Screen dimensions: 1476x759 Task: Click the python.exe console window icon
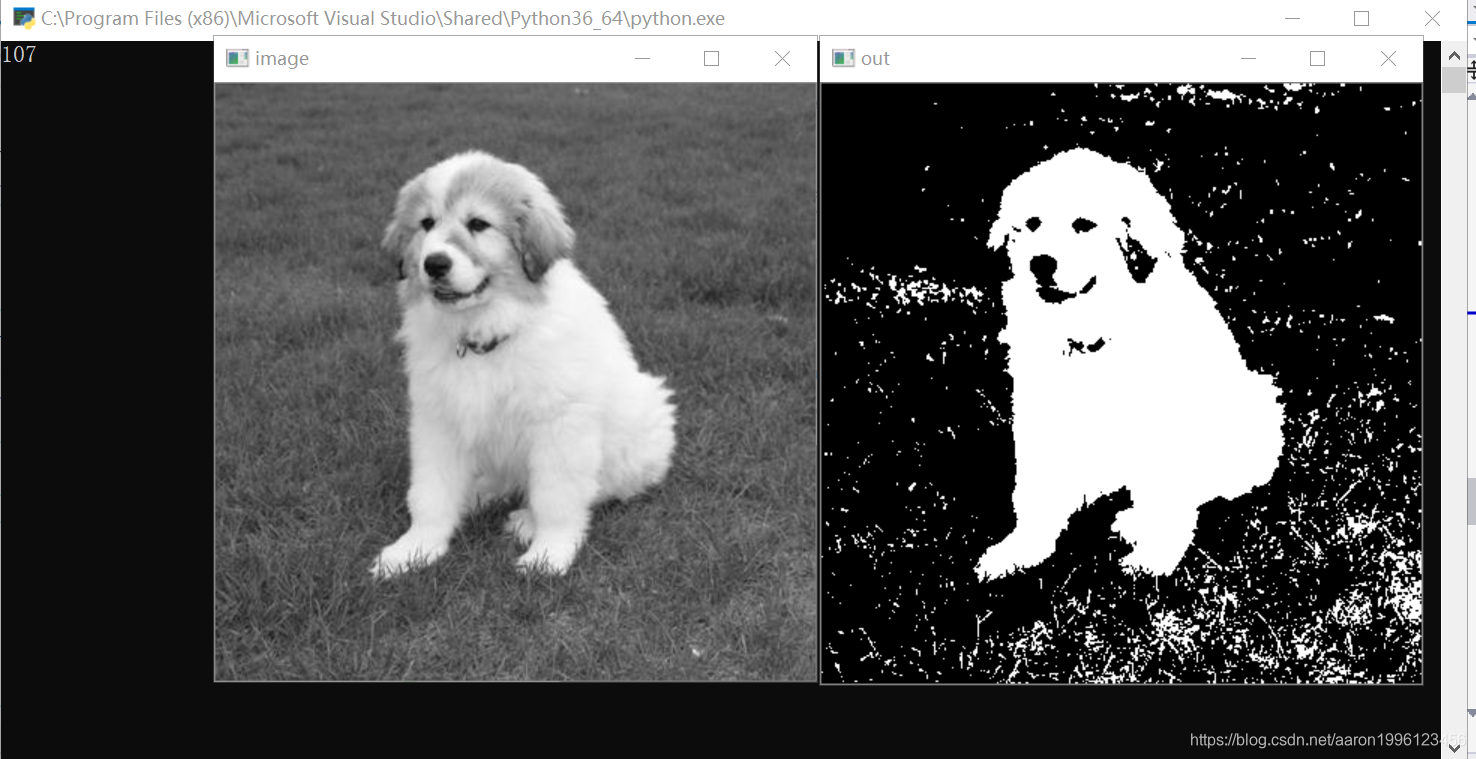[x=24, y=18]
